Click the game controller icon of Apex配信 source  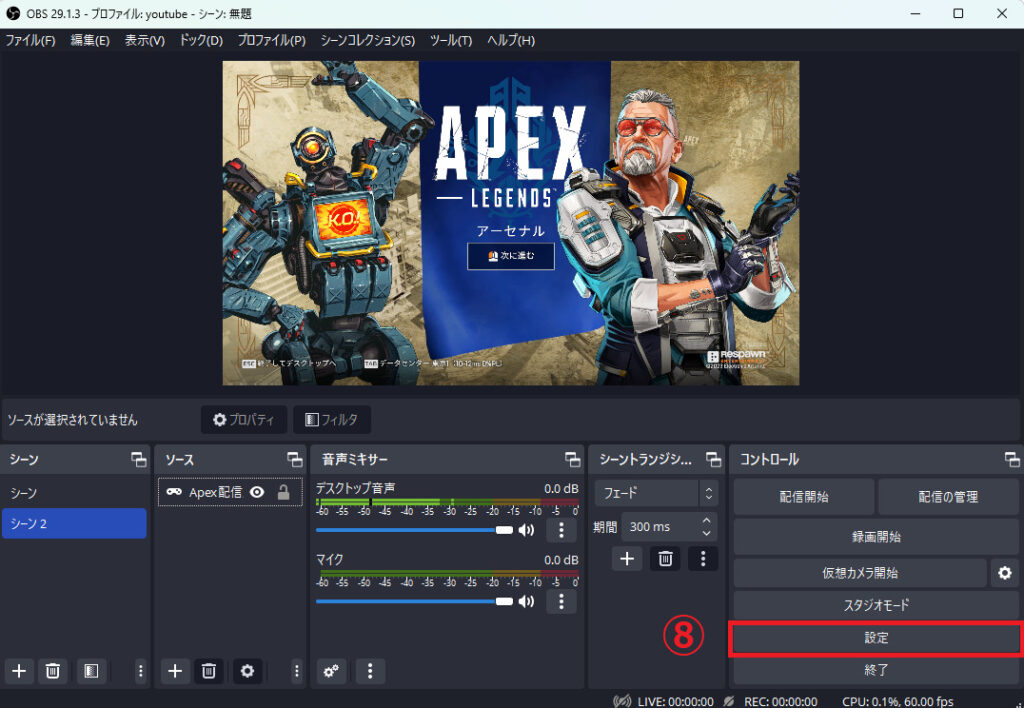(174, 492)
